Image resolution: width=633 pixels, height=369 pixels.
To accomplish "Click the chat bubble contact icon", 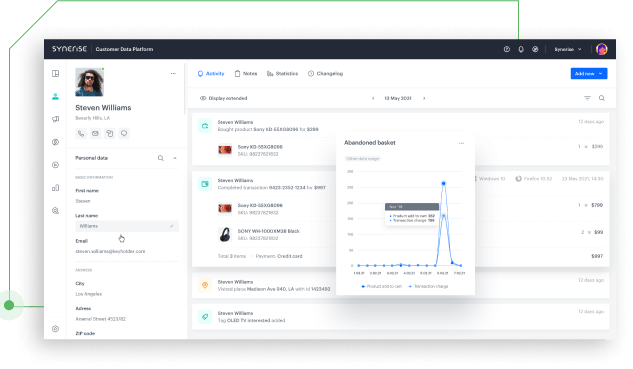I will tap(124, 133).
